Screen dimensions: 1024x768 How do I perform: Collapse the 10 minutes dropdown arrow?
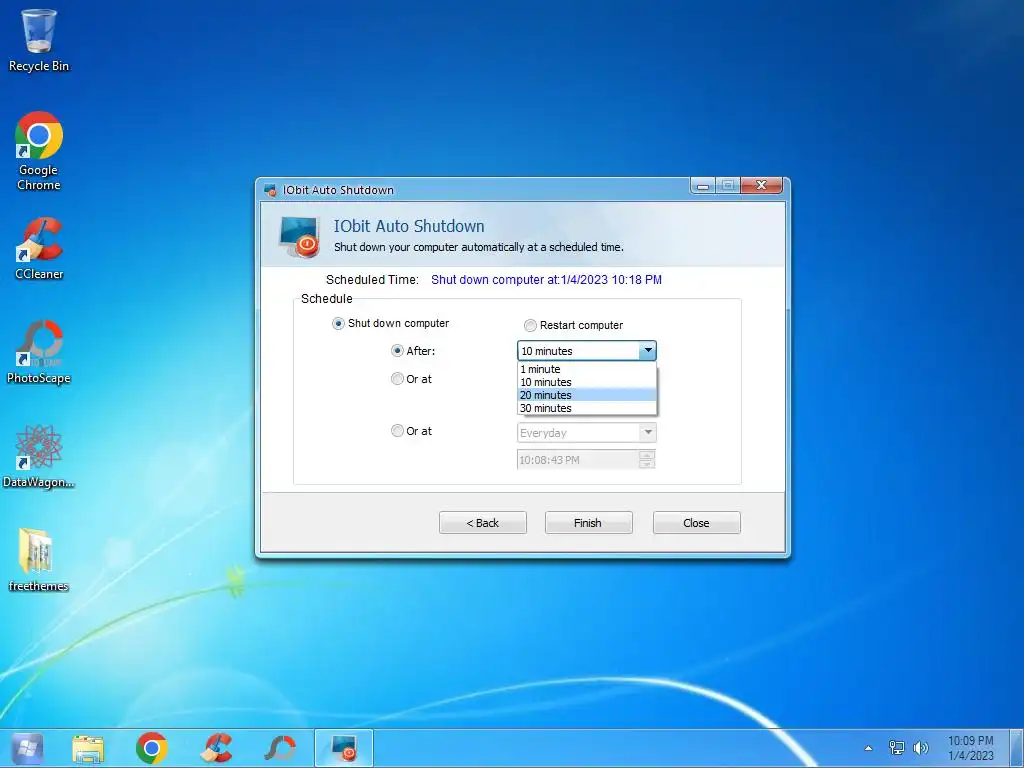647,351
